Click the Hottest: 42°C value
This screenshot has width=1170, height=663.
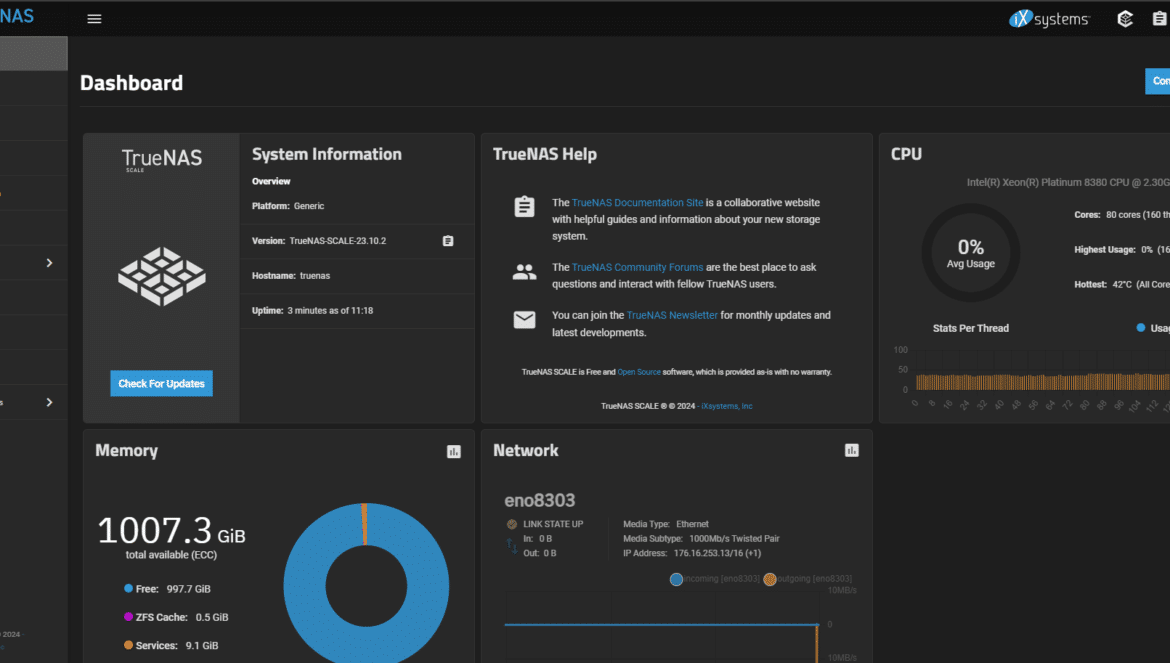(1122, 285)
